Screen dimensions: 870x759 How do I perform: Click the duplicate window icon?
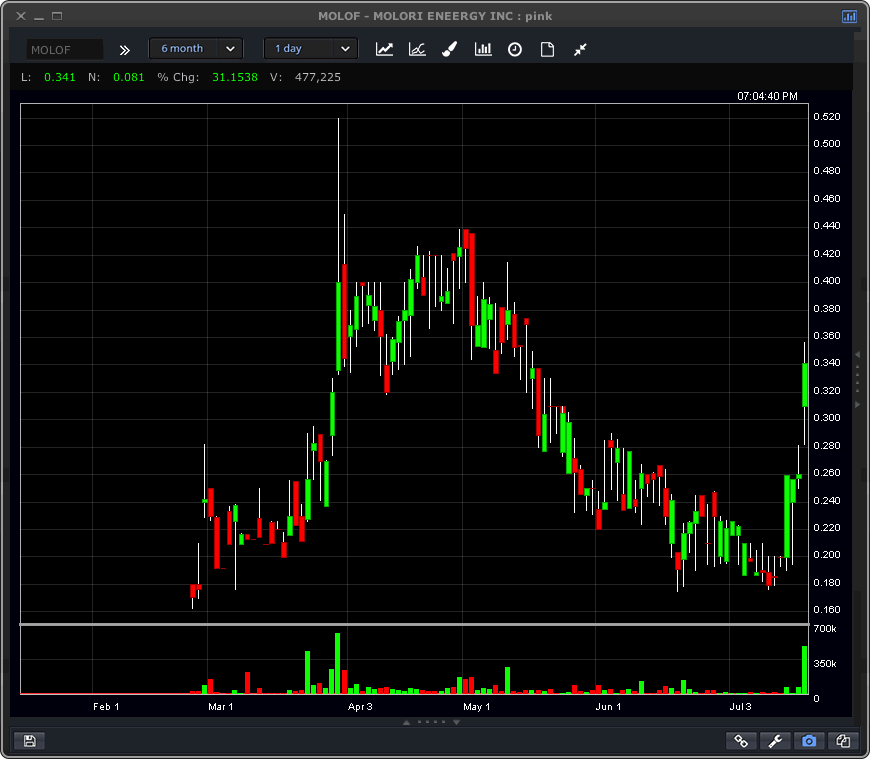click(x=843, y=741)
